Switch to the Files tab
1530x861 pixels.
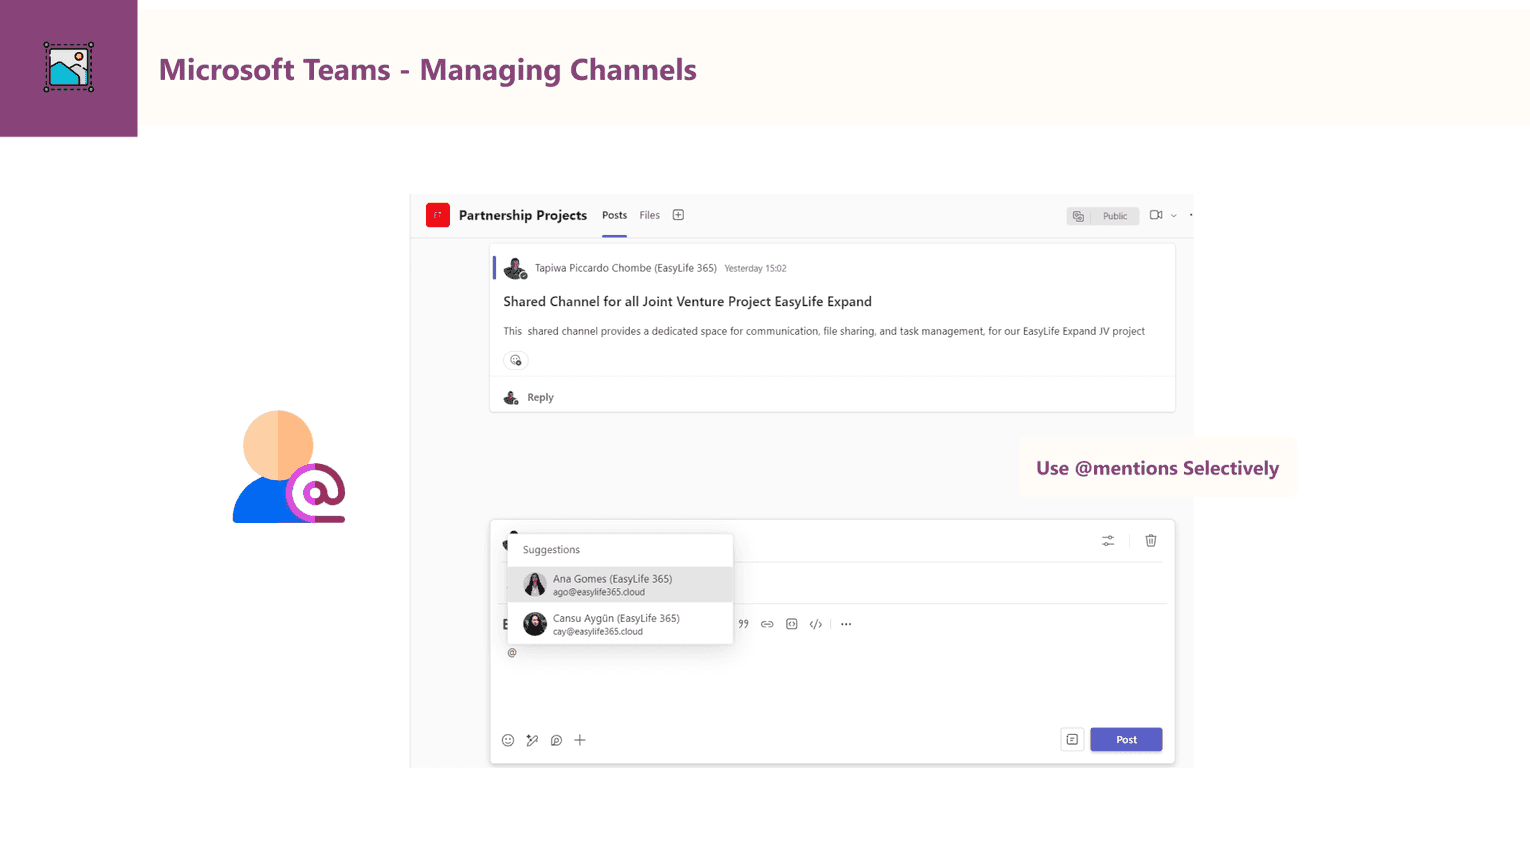[x=649, y=215]
